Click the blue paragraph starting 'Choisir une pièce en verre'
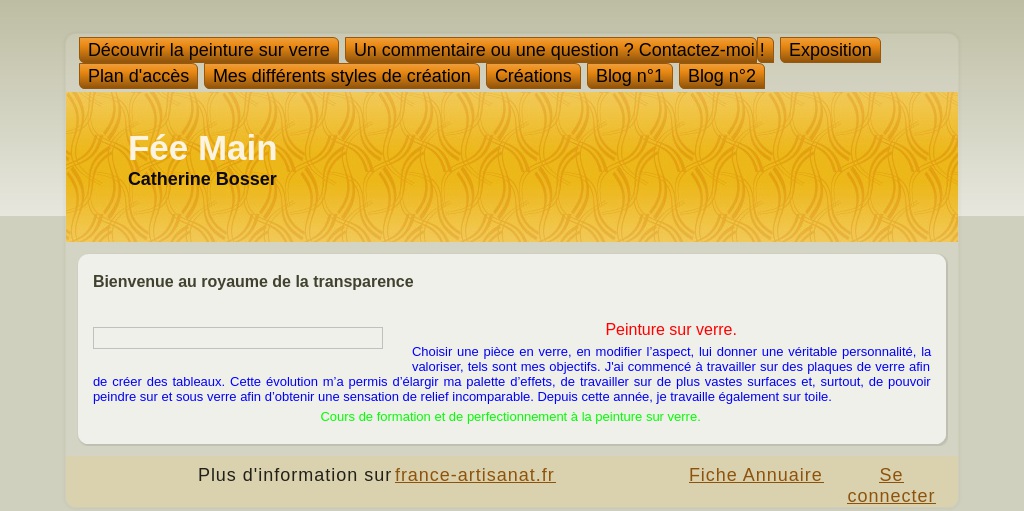Screen dimensions: 1024x511 pyautogui.click(x=512, y=374)
